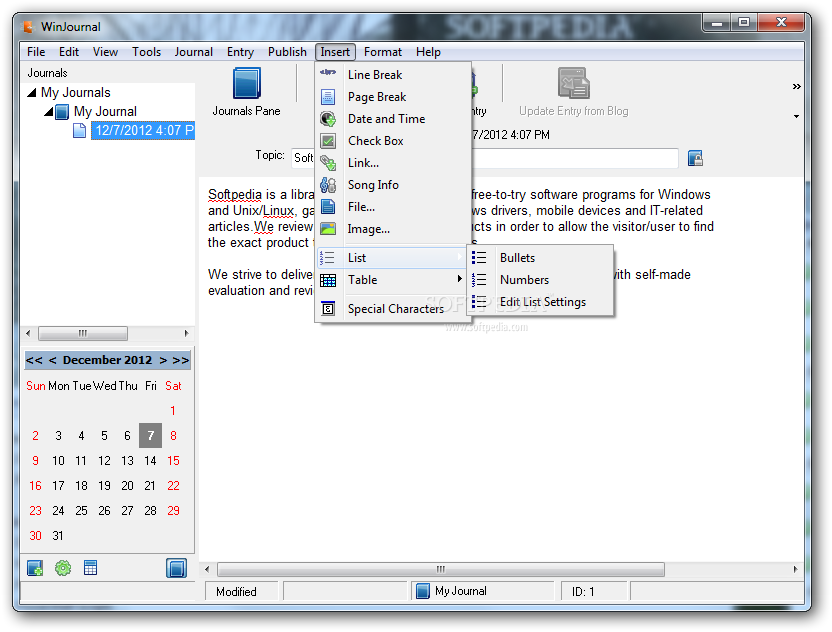Click the Link chain icon

(x=328, y=163)
